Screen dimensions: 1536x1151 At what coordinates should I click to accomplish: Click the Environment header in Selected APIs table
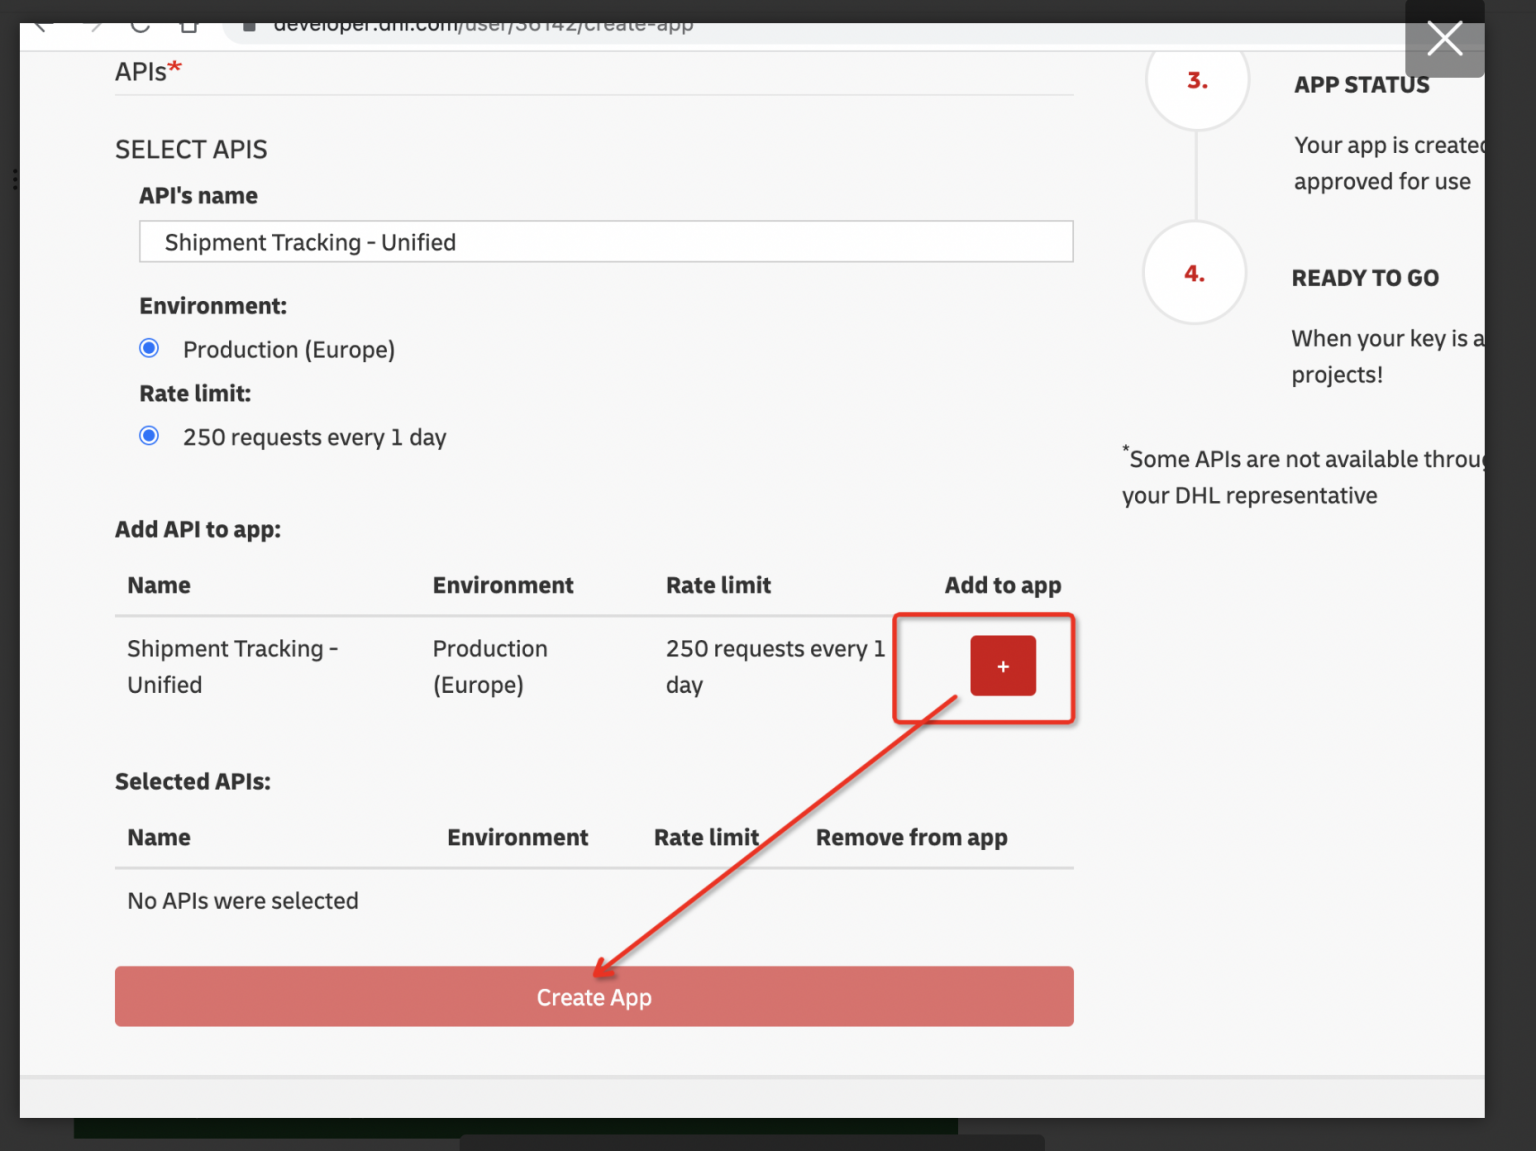(x=518, y=837)
